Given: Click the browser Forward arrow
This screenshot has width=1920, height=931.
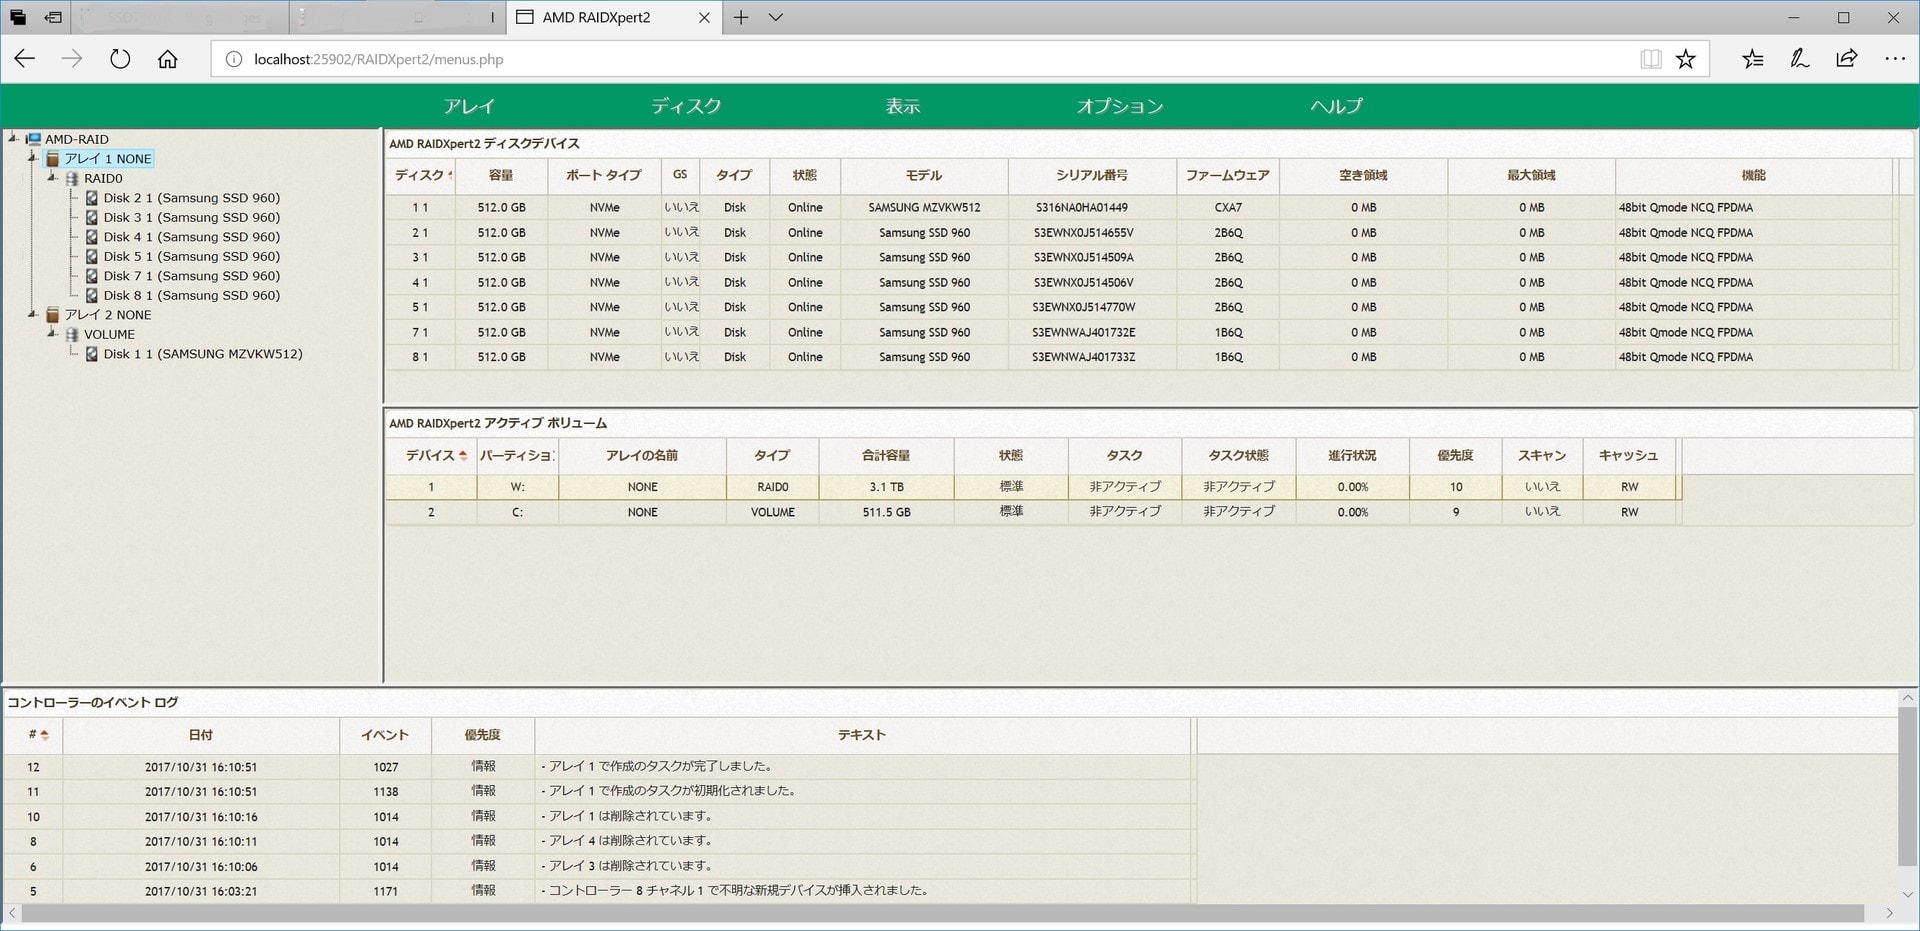Looking at the screenshot, I should pos(72,59).
